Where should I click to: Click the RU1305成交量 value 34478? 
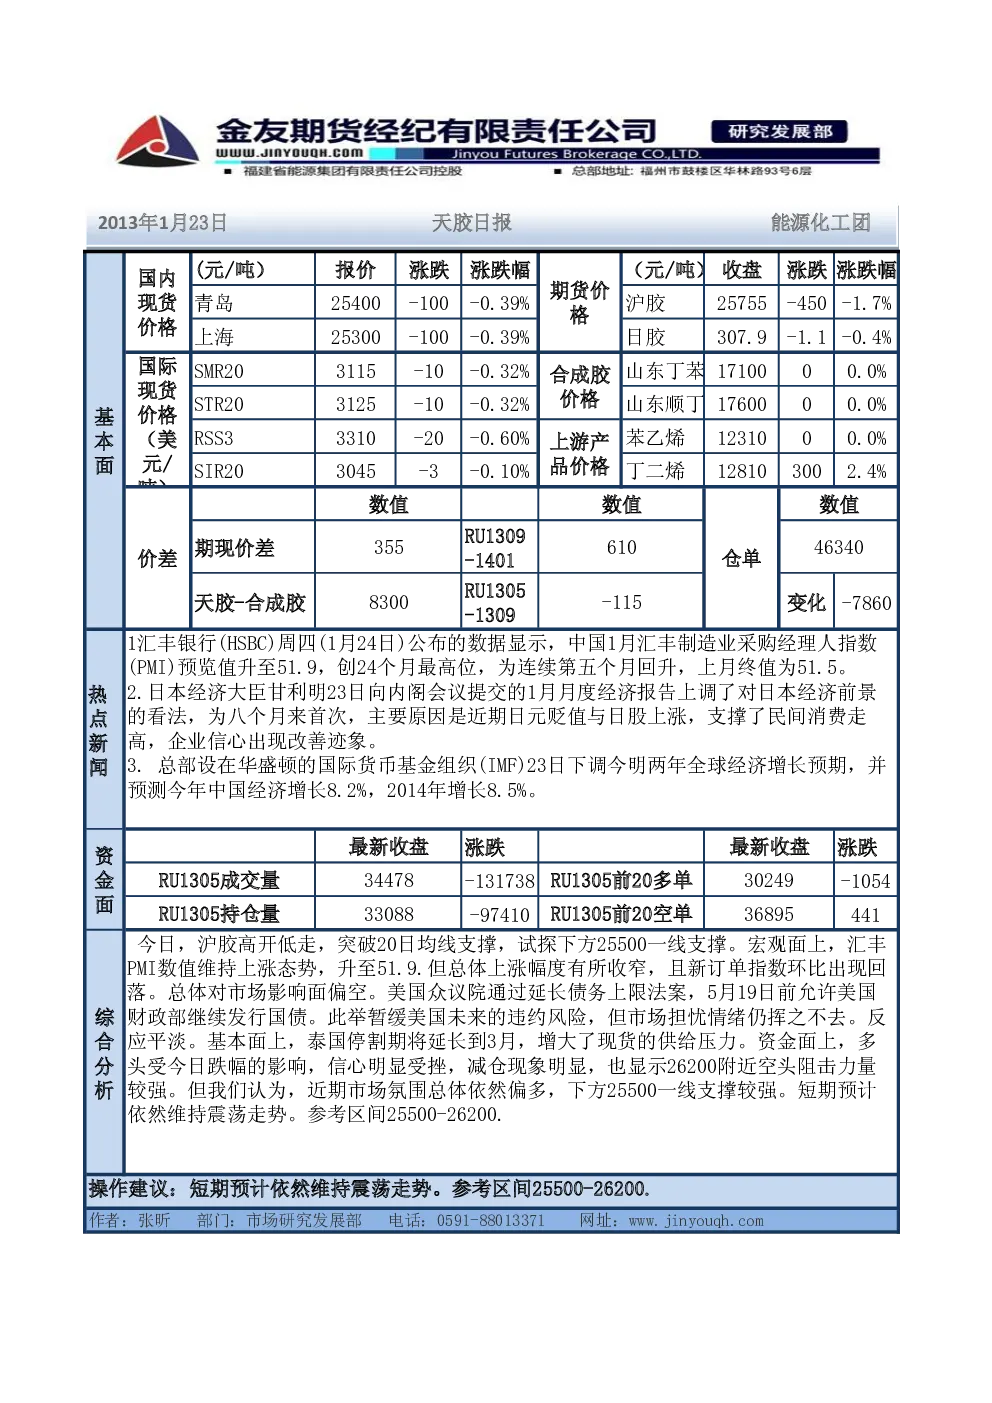coord(389,881)
